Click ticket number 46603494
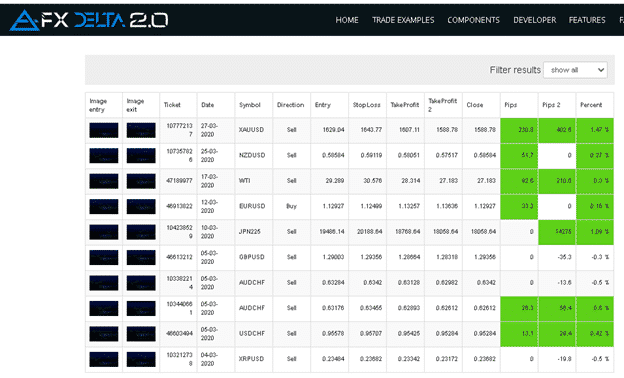The image size is (624, 378). click(179, 334)
